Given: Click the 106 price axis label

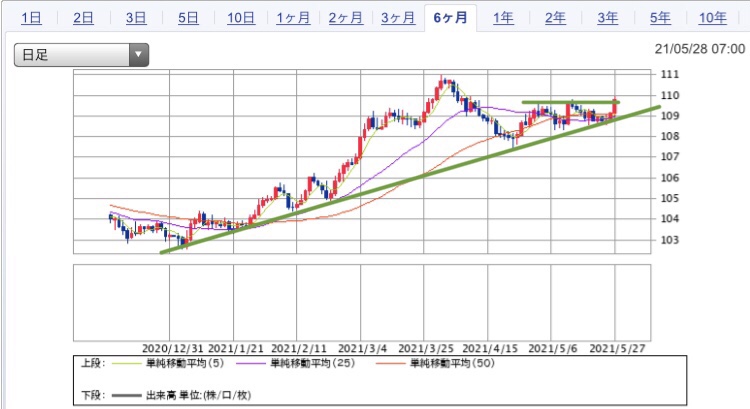Looking at the screenshot, I should coord(670,178).
